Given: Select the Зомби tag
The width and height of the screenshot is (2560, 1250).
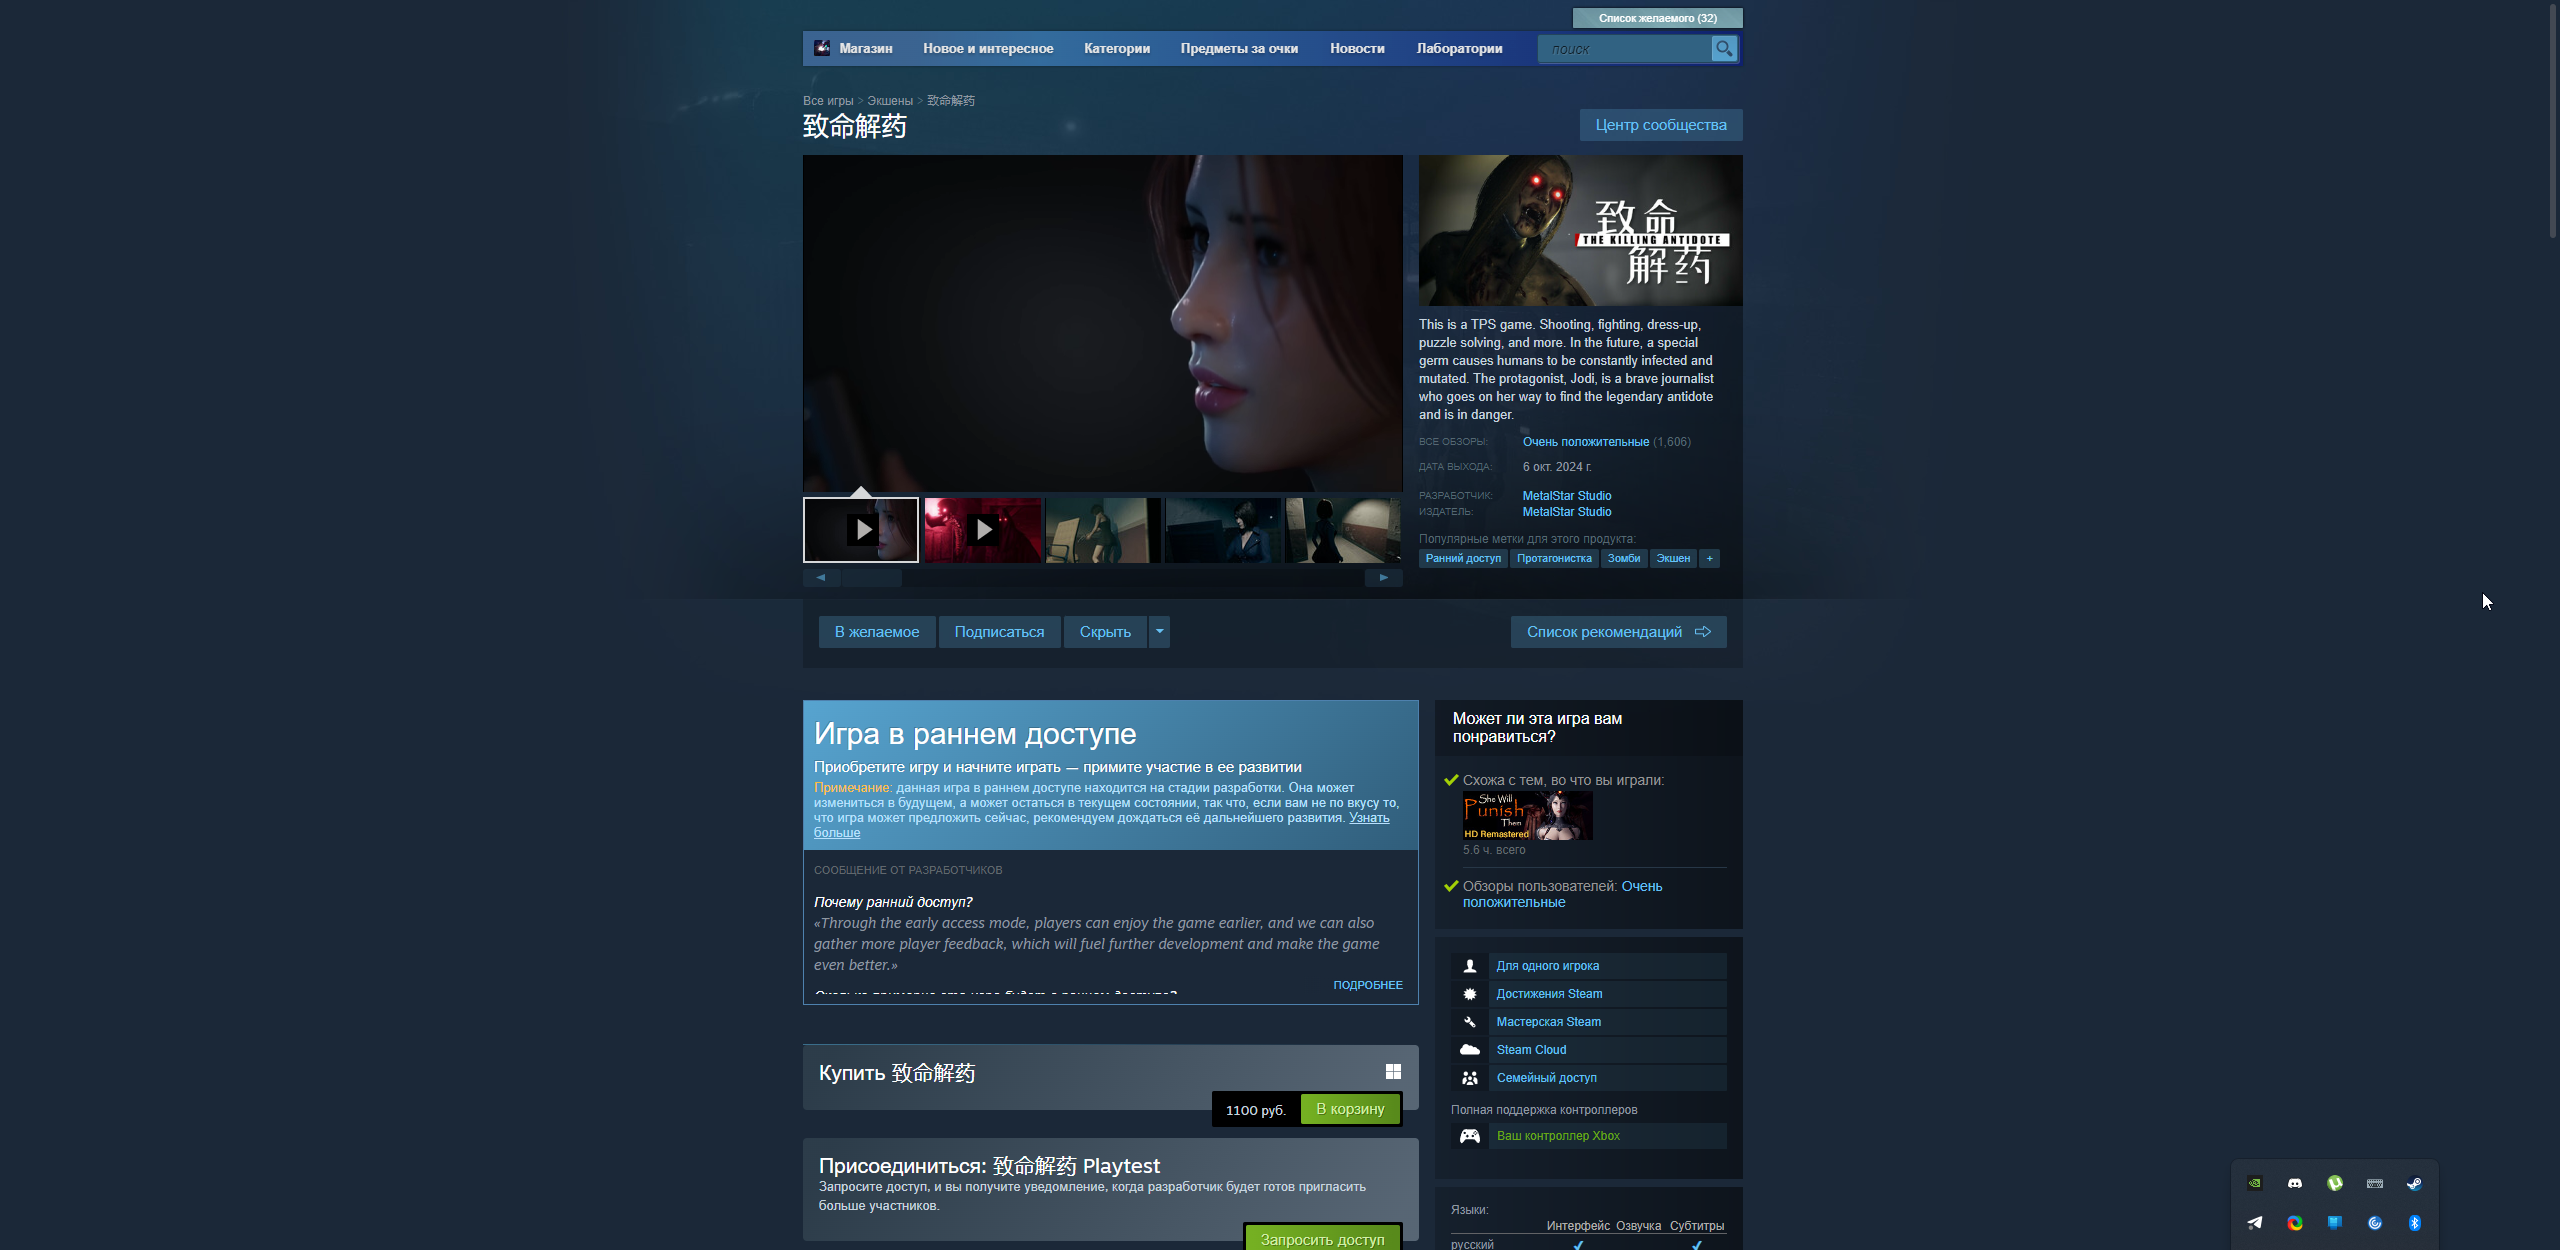Looking at the screenshot, I should pos(1624,559).
